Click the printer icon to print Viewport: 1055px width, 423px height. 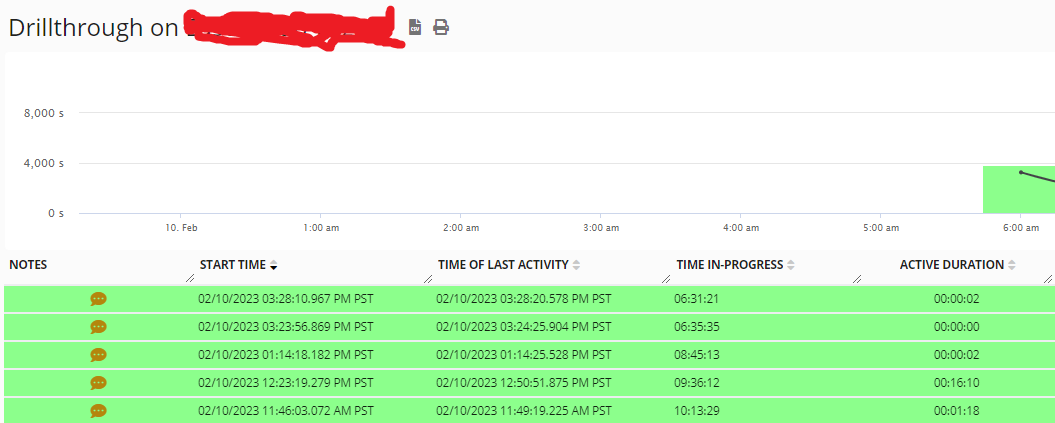[440, 27]
